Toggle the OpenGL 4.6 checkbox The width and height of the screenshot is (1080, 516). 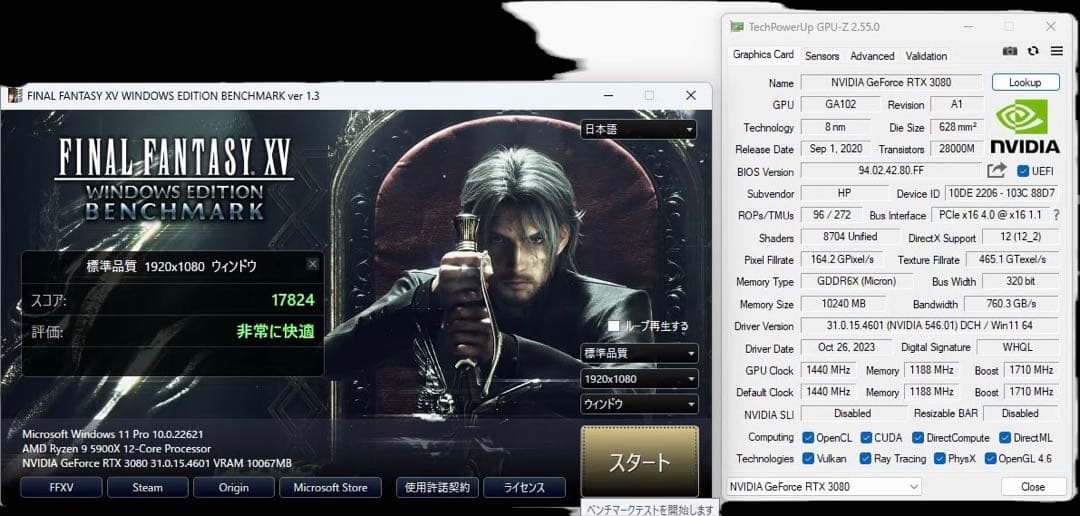[x=991, y=458]
